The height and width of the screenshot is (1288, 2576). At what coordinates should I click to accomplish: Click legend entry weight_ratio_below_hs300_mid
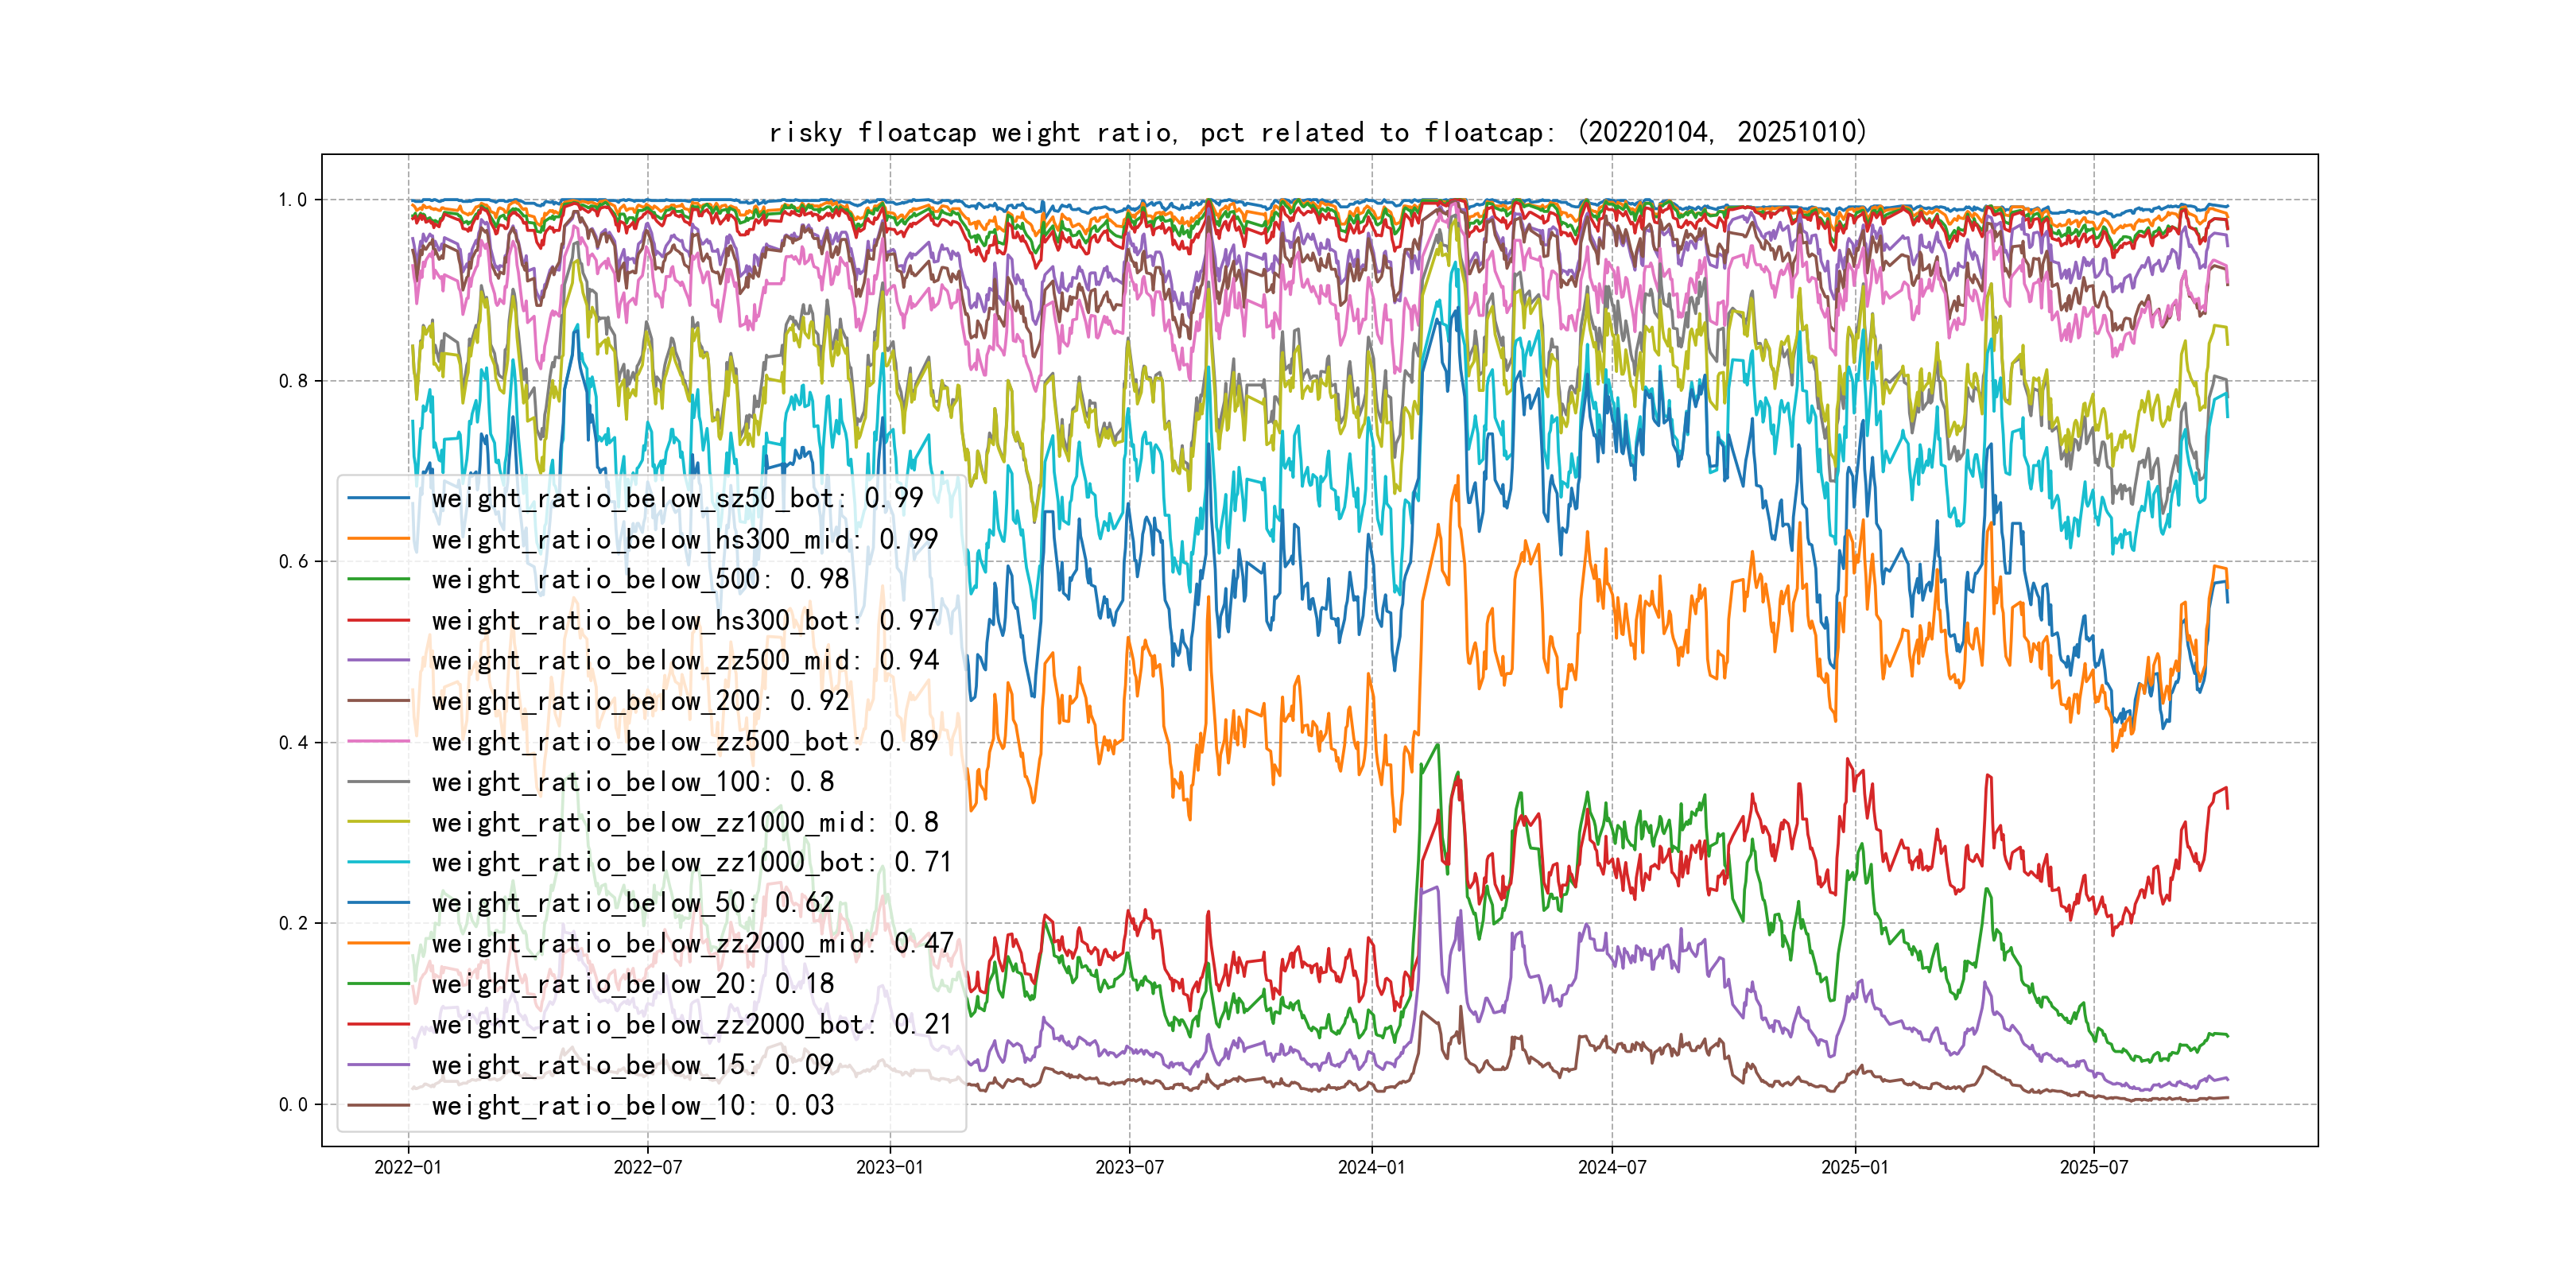pos(685,539)
